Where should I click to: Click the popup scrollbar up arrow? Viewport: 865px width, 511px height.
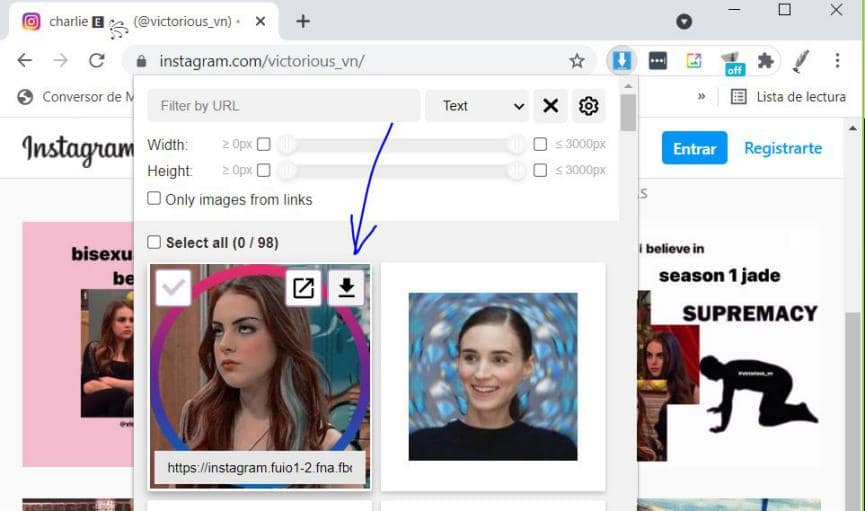click(x=628, y=86)
